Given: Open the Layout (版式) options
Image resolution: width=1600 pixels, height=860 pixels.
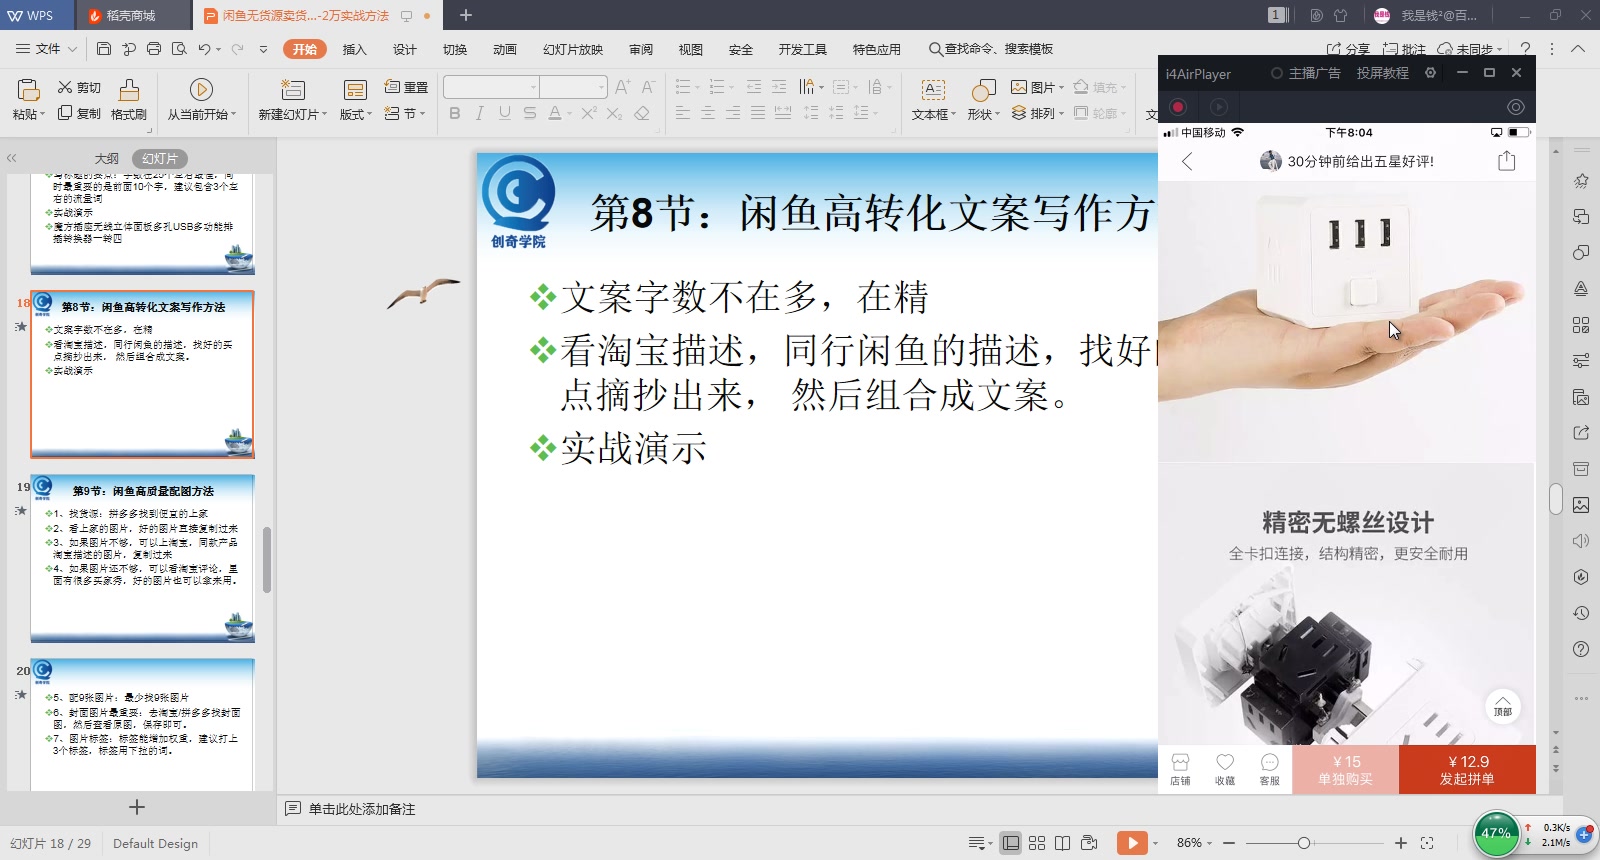Looking at the screenshot, I should pyautogui.click(x=355, y=100).
